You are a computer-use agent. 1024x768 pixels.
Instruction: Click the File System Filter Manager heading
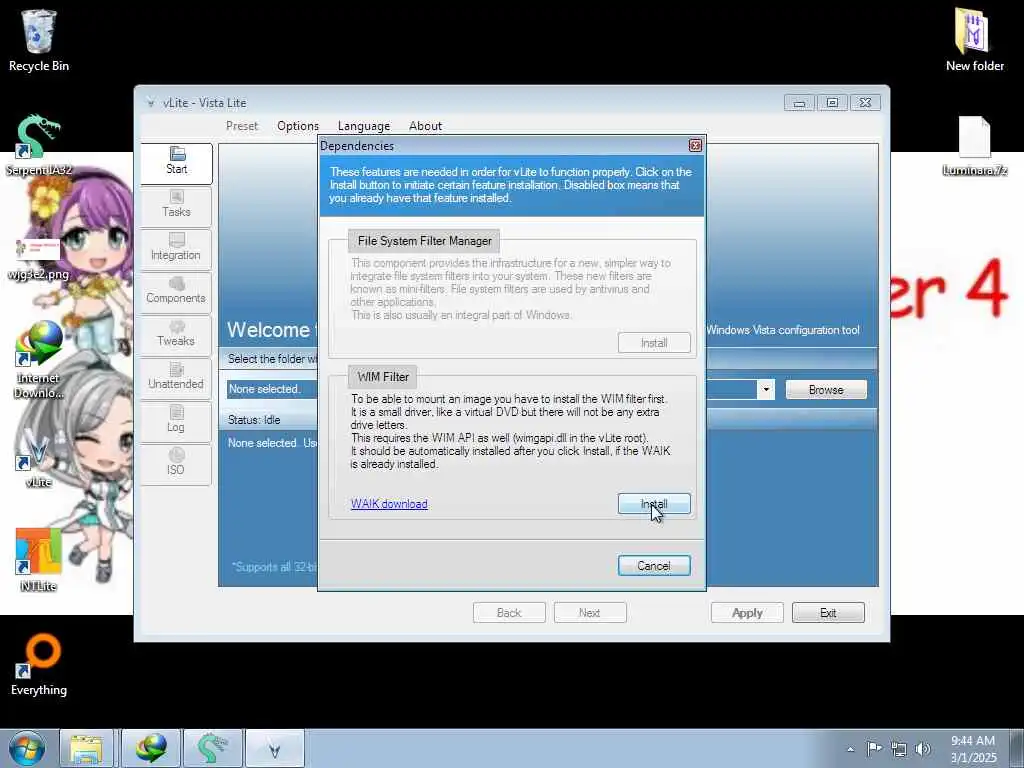[x=424, y=241]
